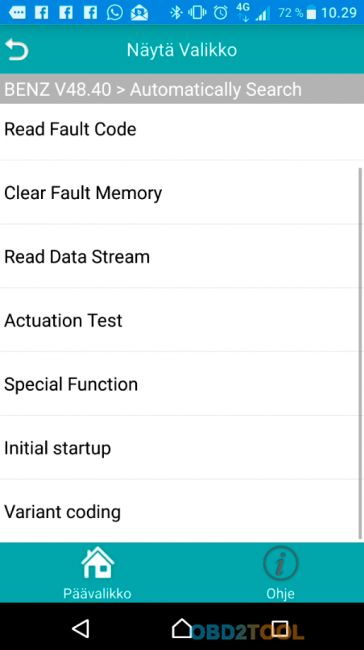This screenshot has width=364, height=650.
Task: Tap the Bluetooth status bar icon
Action: [x=176, y=13]
